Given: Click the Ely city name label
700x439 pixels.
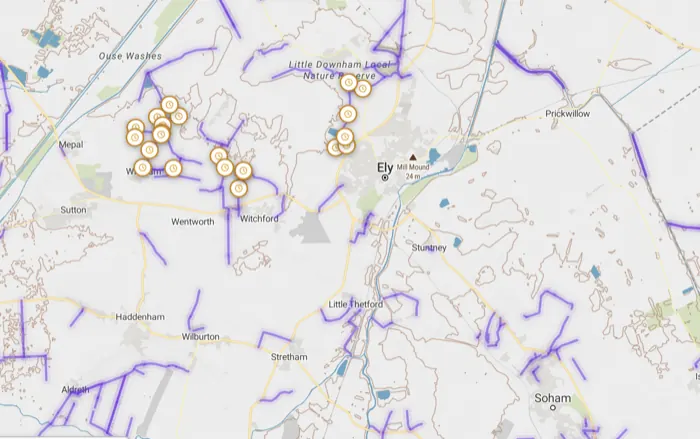Looking at the screenshot, I should [385, 167].
